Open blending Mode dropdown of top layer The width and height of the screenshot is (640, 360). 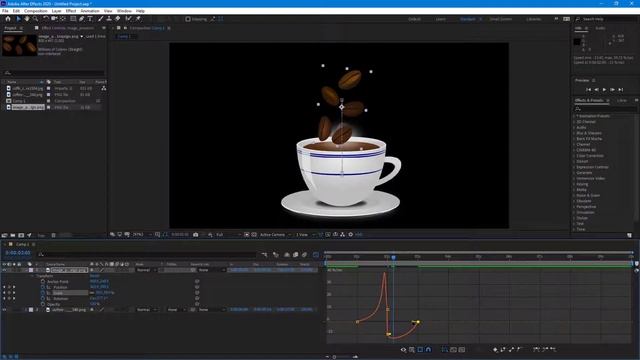pyautogui.click(x=146, y=270)
